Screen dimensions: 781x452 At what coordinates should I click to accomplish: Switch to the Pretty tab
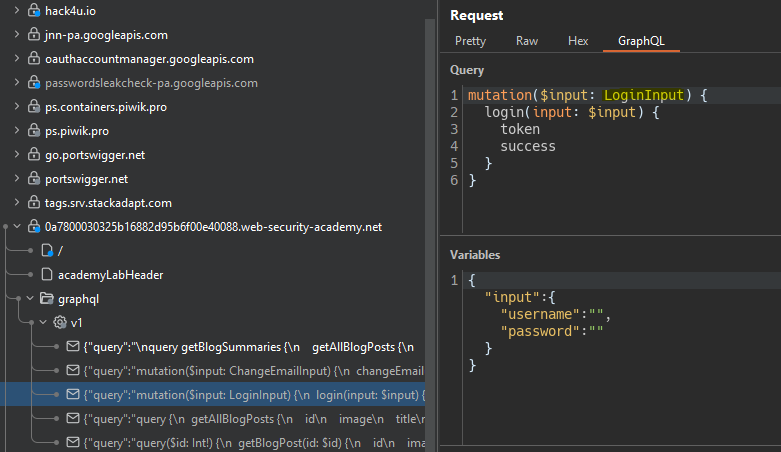470,41
